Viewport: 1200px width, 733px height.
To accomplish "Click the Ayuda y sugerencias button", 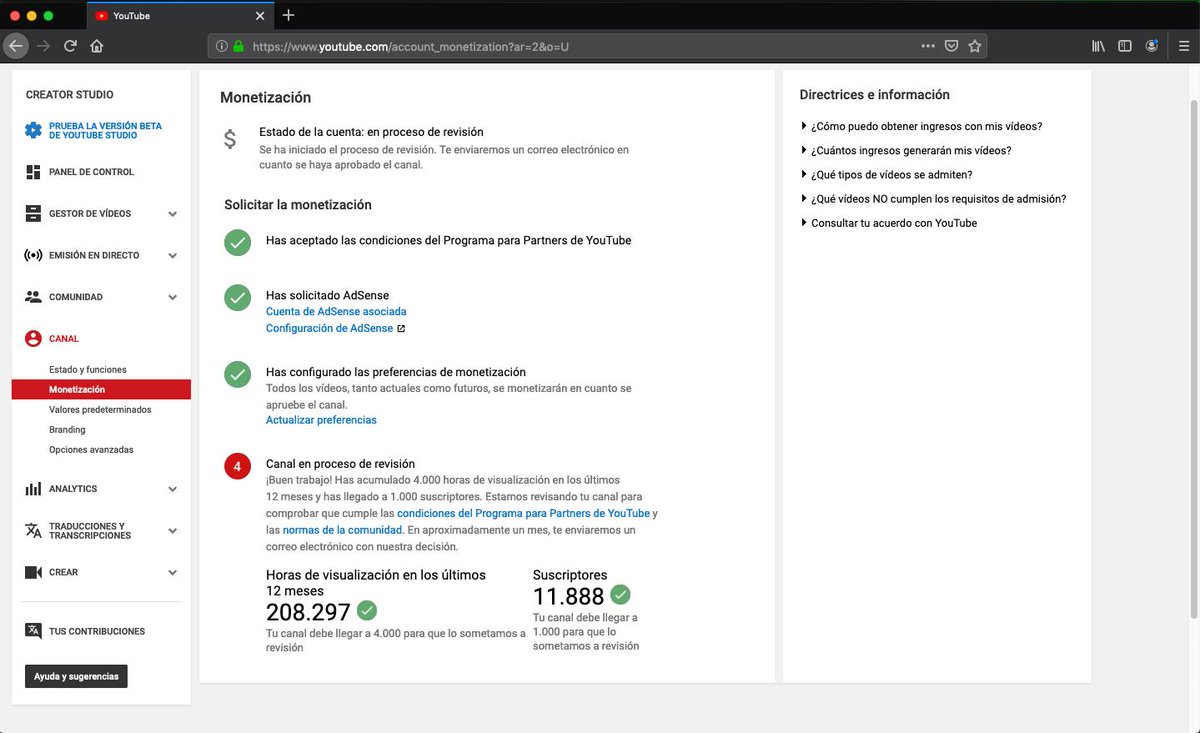I will 76,676.
